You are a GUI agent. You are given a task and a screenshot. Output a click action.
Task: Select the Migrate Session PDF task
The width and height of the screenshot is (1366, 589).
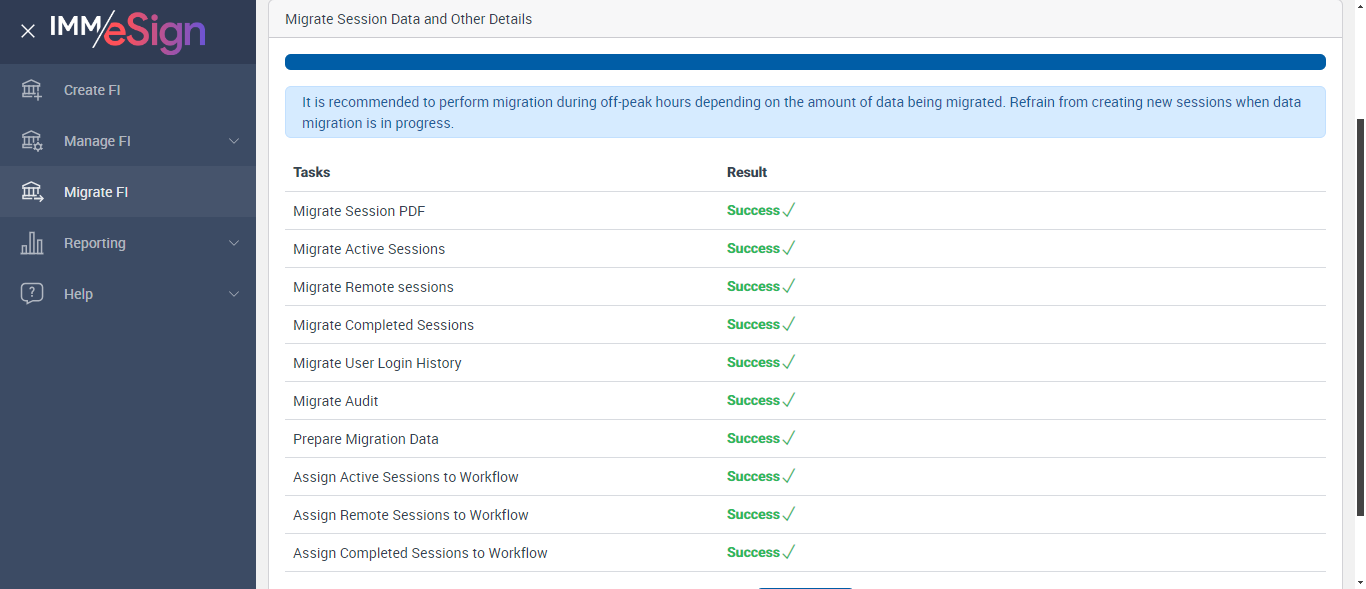pos(359,211)
